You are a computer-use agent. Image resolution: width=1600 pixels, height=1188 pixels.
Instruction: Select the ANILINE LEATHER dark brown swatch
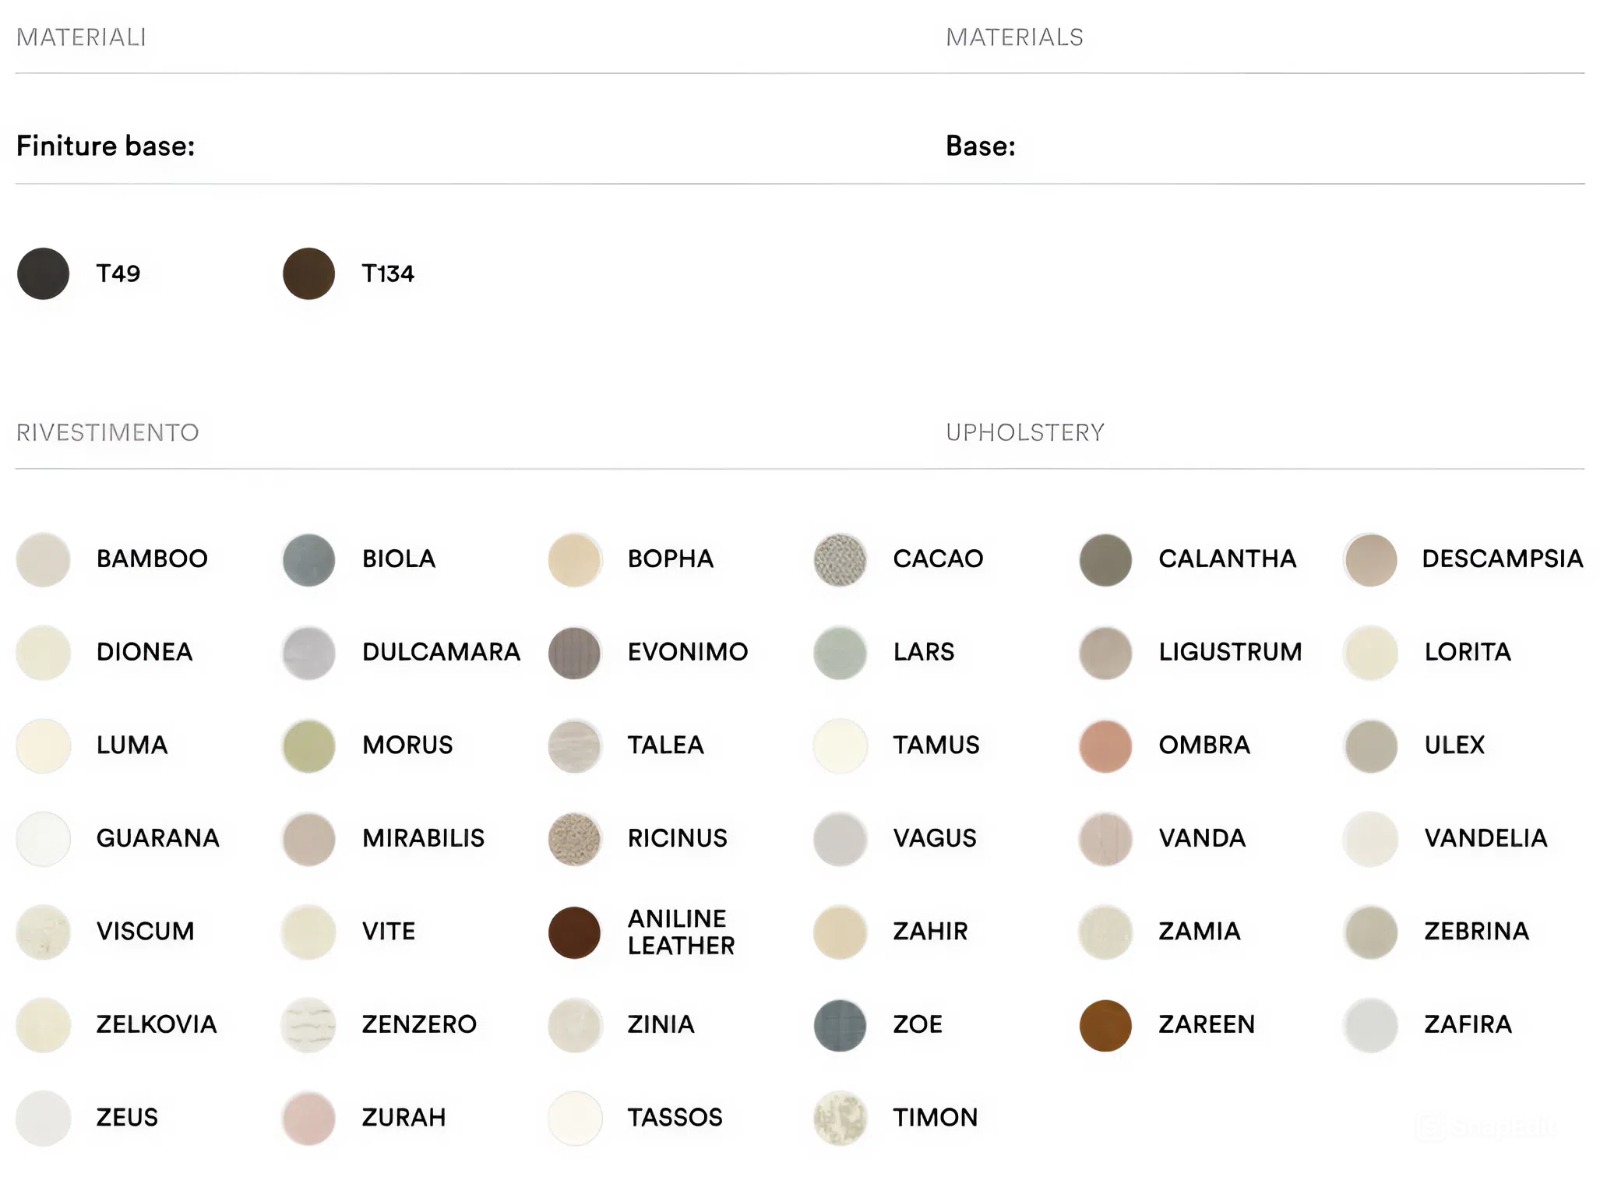574,932
